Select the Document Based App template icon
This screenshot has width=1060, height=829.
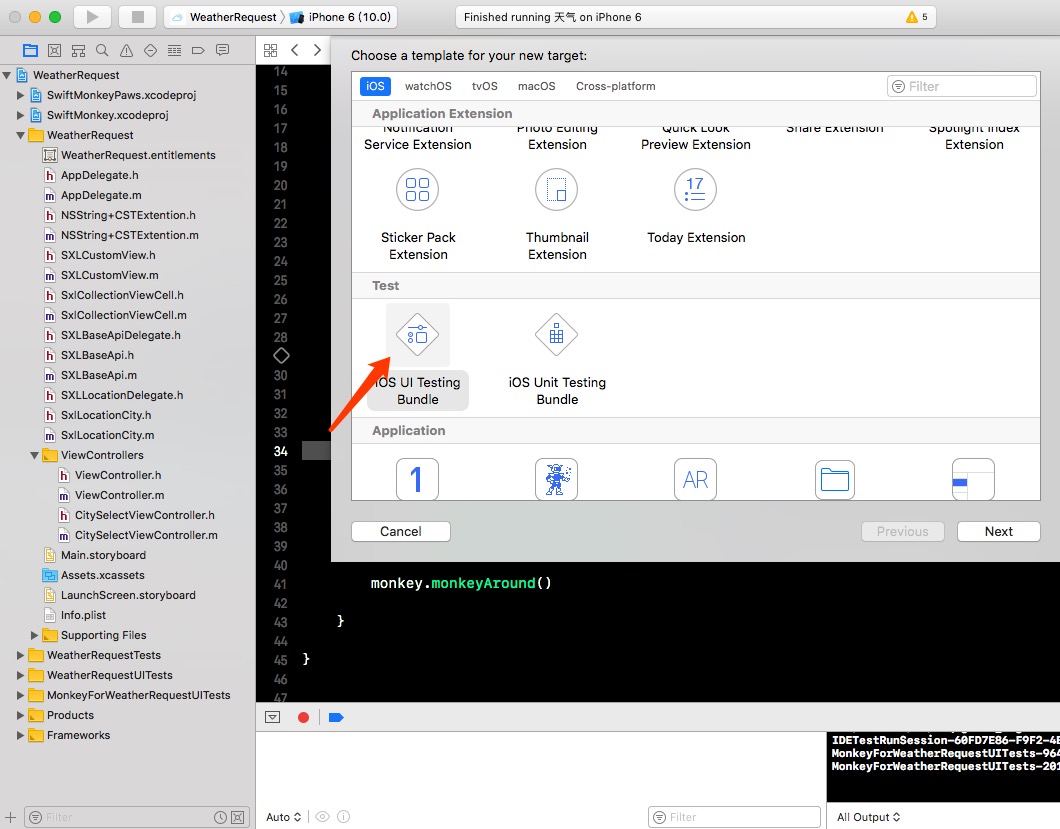(x=835, y=479)
